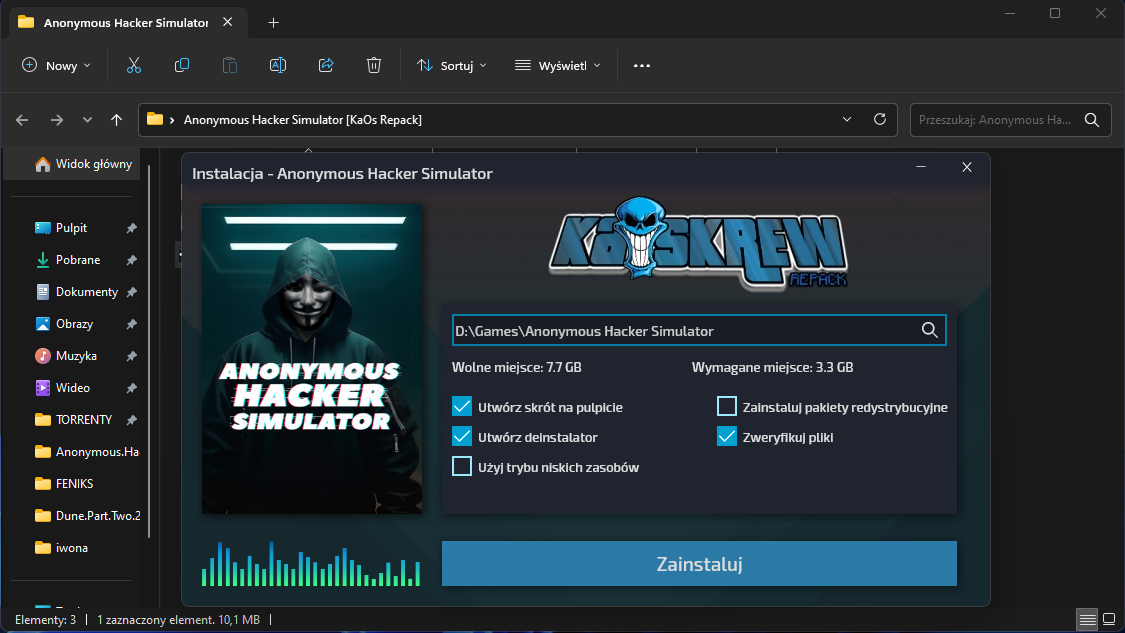Go back with the left arrow

(22, 120)
